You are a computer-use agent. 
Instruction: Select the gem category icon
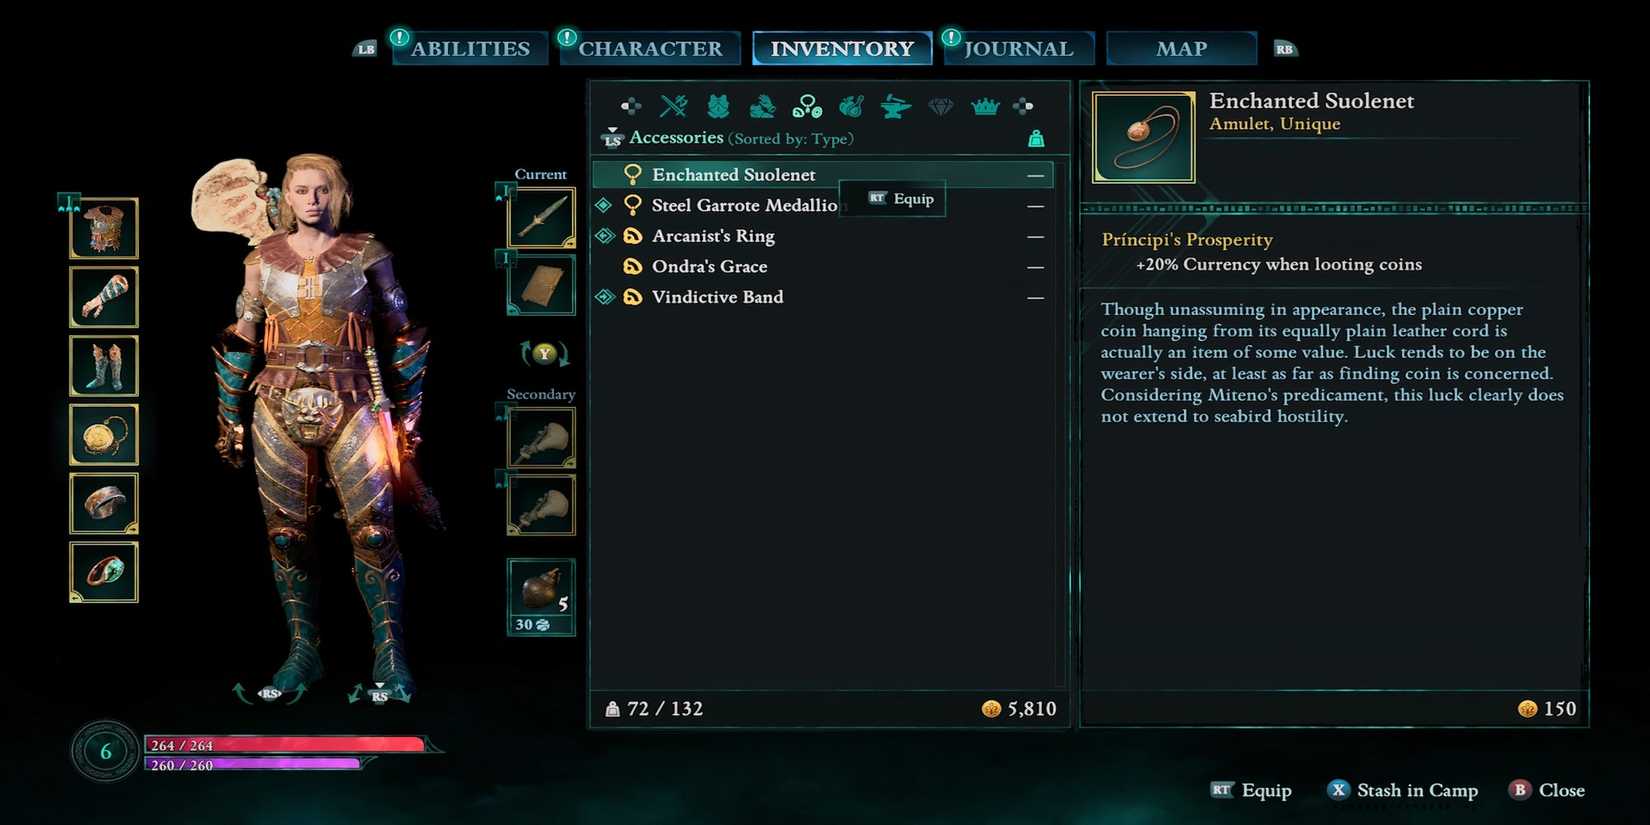(x=940, y=105)
